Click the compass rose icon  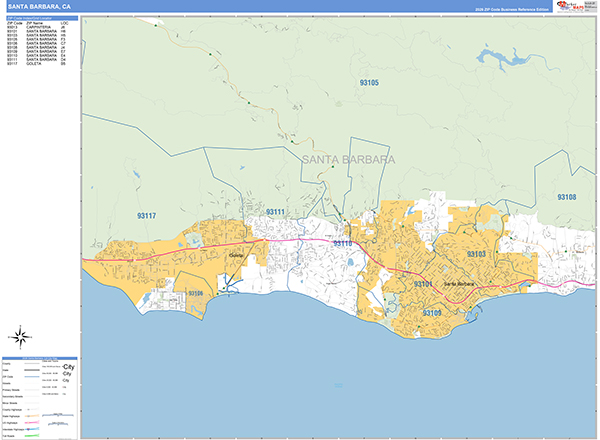click(x=21, y=336)
